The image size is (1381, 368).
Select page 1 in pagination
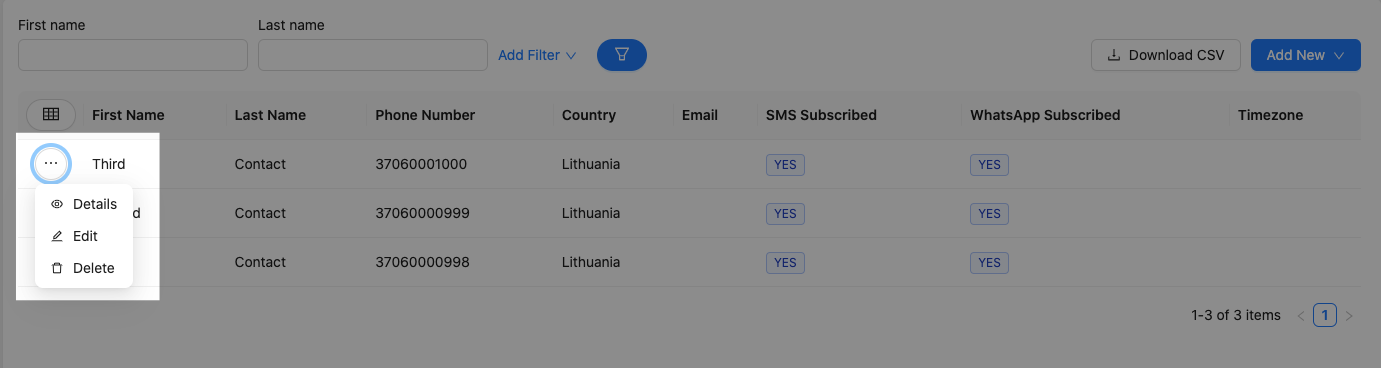[1325, 315]
